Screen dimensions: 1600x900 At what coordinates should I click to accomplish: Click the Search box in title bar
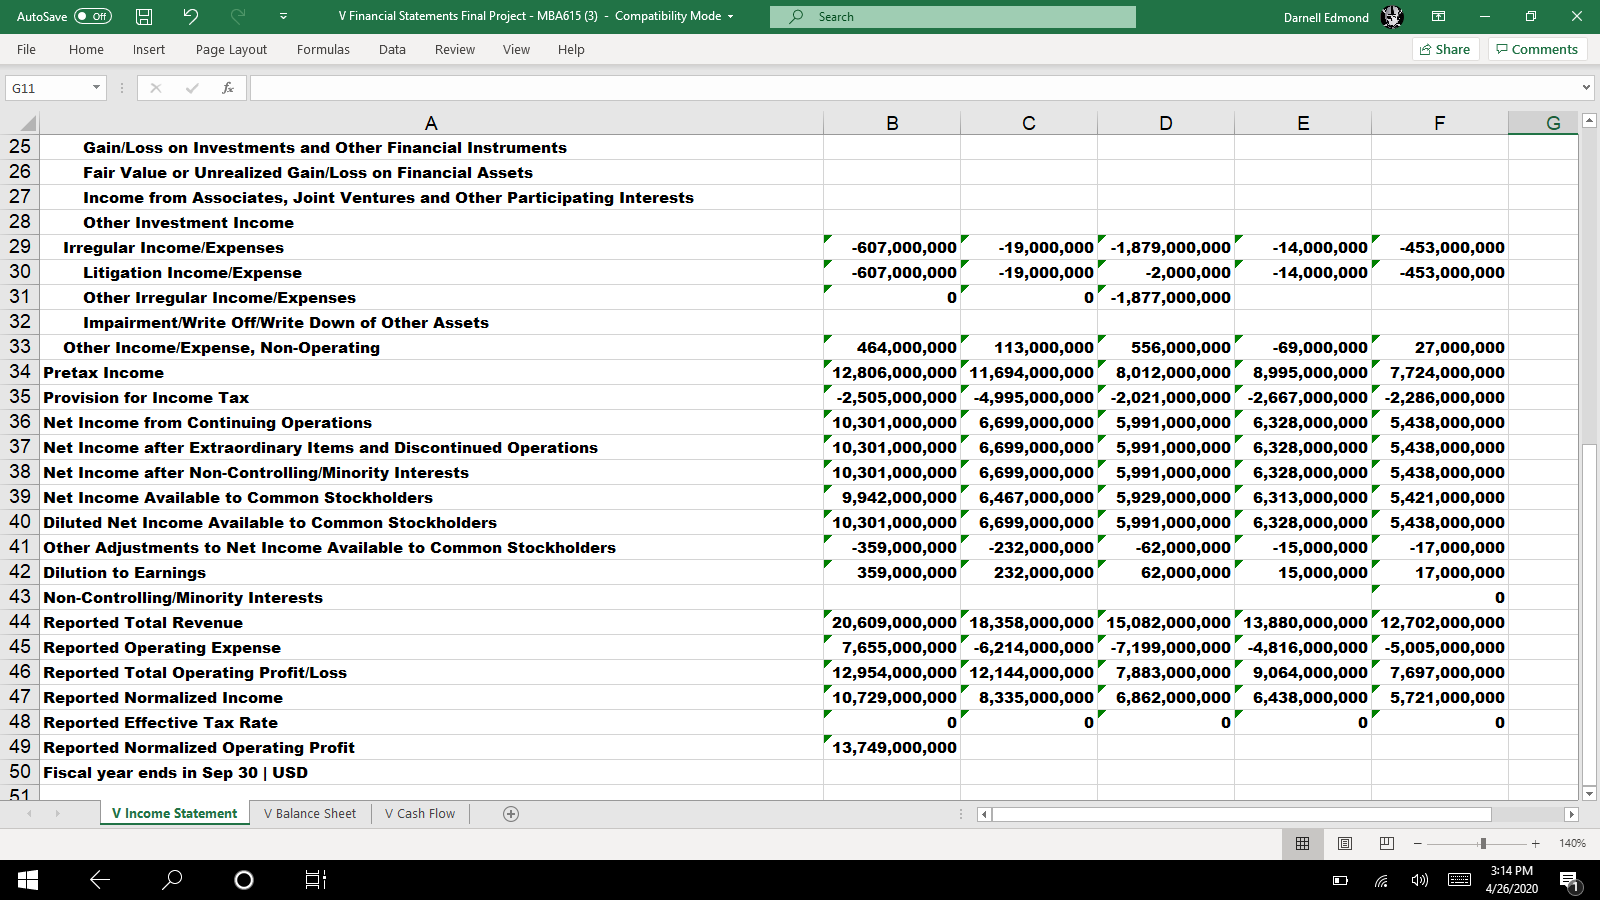952,16
